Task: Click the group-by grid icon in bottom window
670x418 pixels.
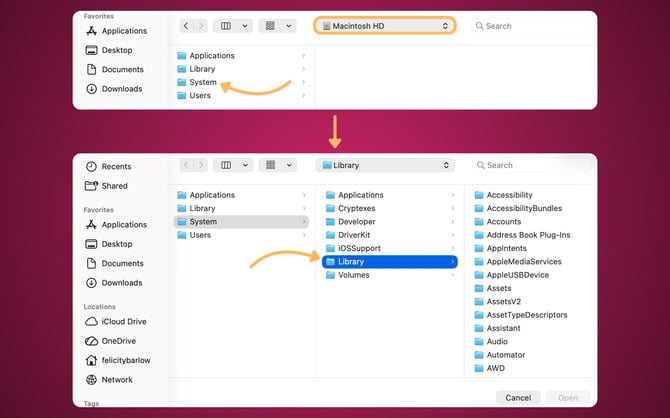Action: 270,165
